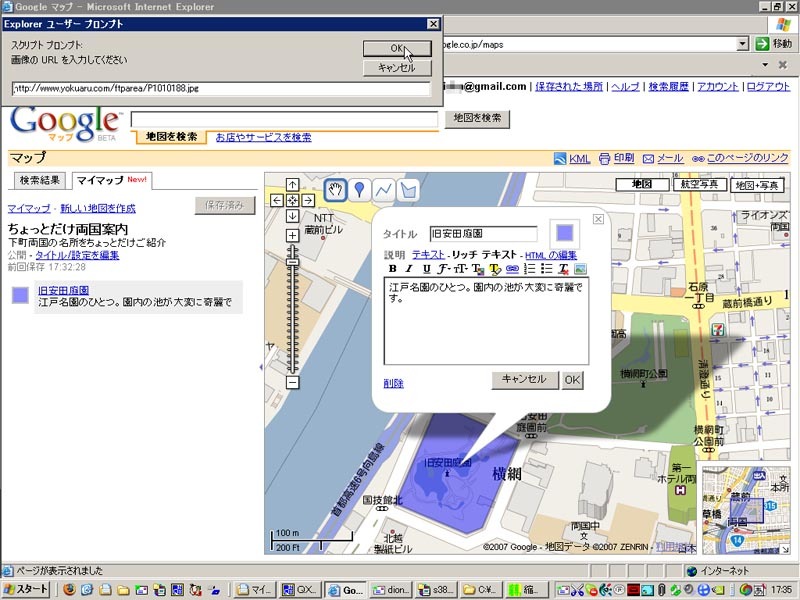
Task: Switch map view to 地図
Action: [642, 184]
